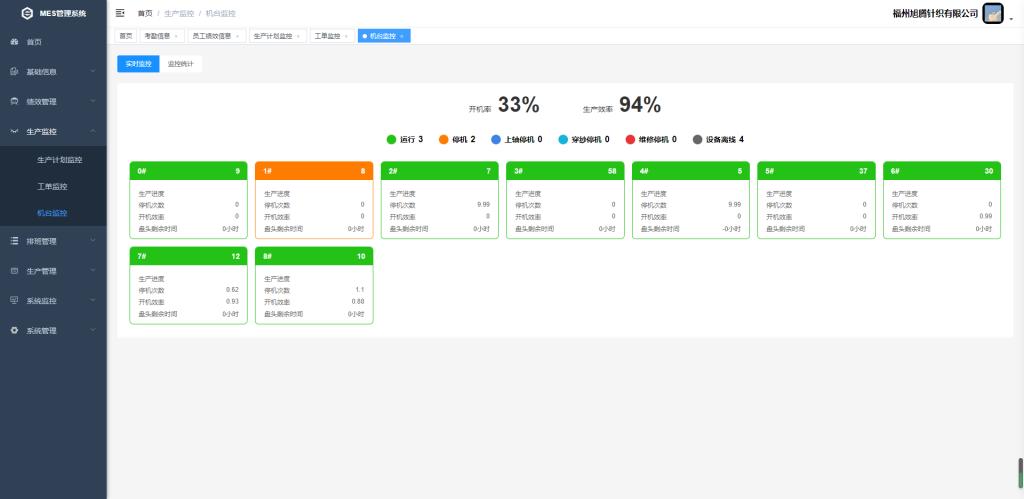1024x499 pixels.
Task: Click the sidebar collapse hamburger icon
Action: pos(120,13)
